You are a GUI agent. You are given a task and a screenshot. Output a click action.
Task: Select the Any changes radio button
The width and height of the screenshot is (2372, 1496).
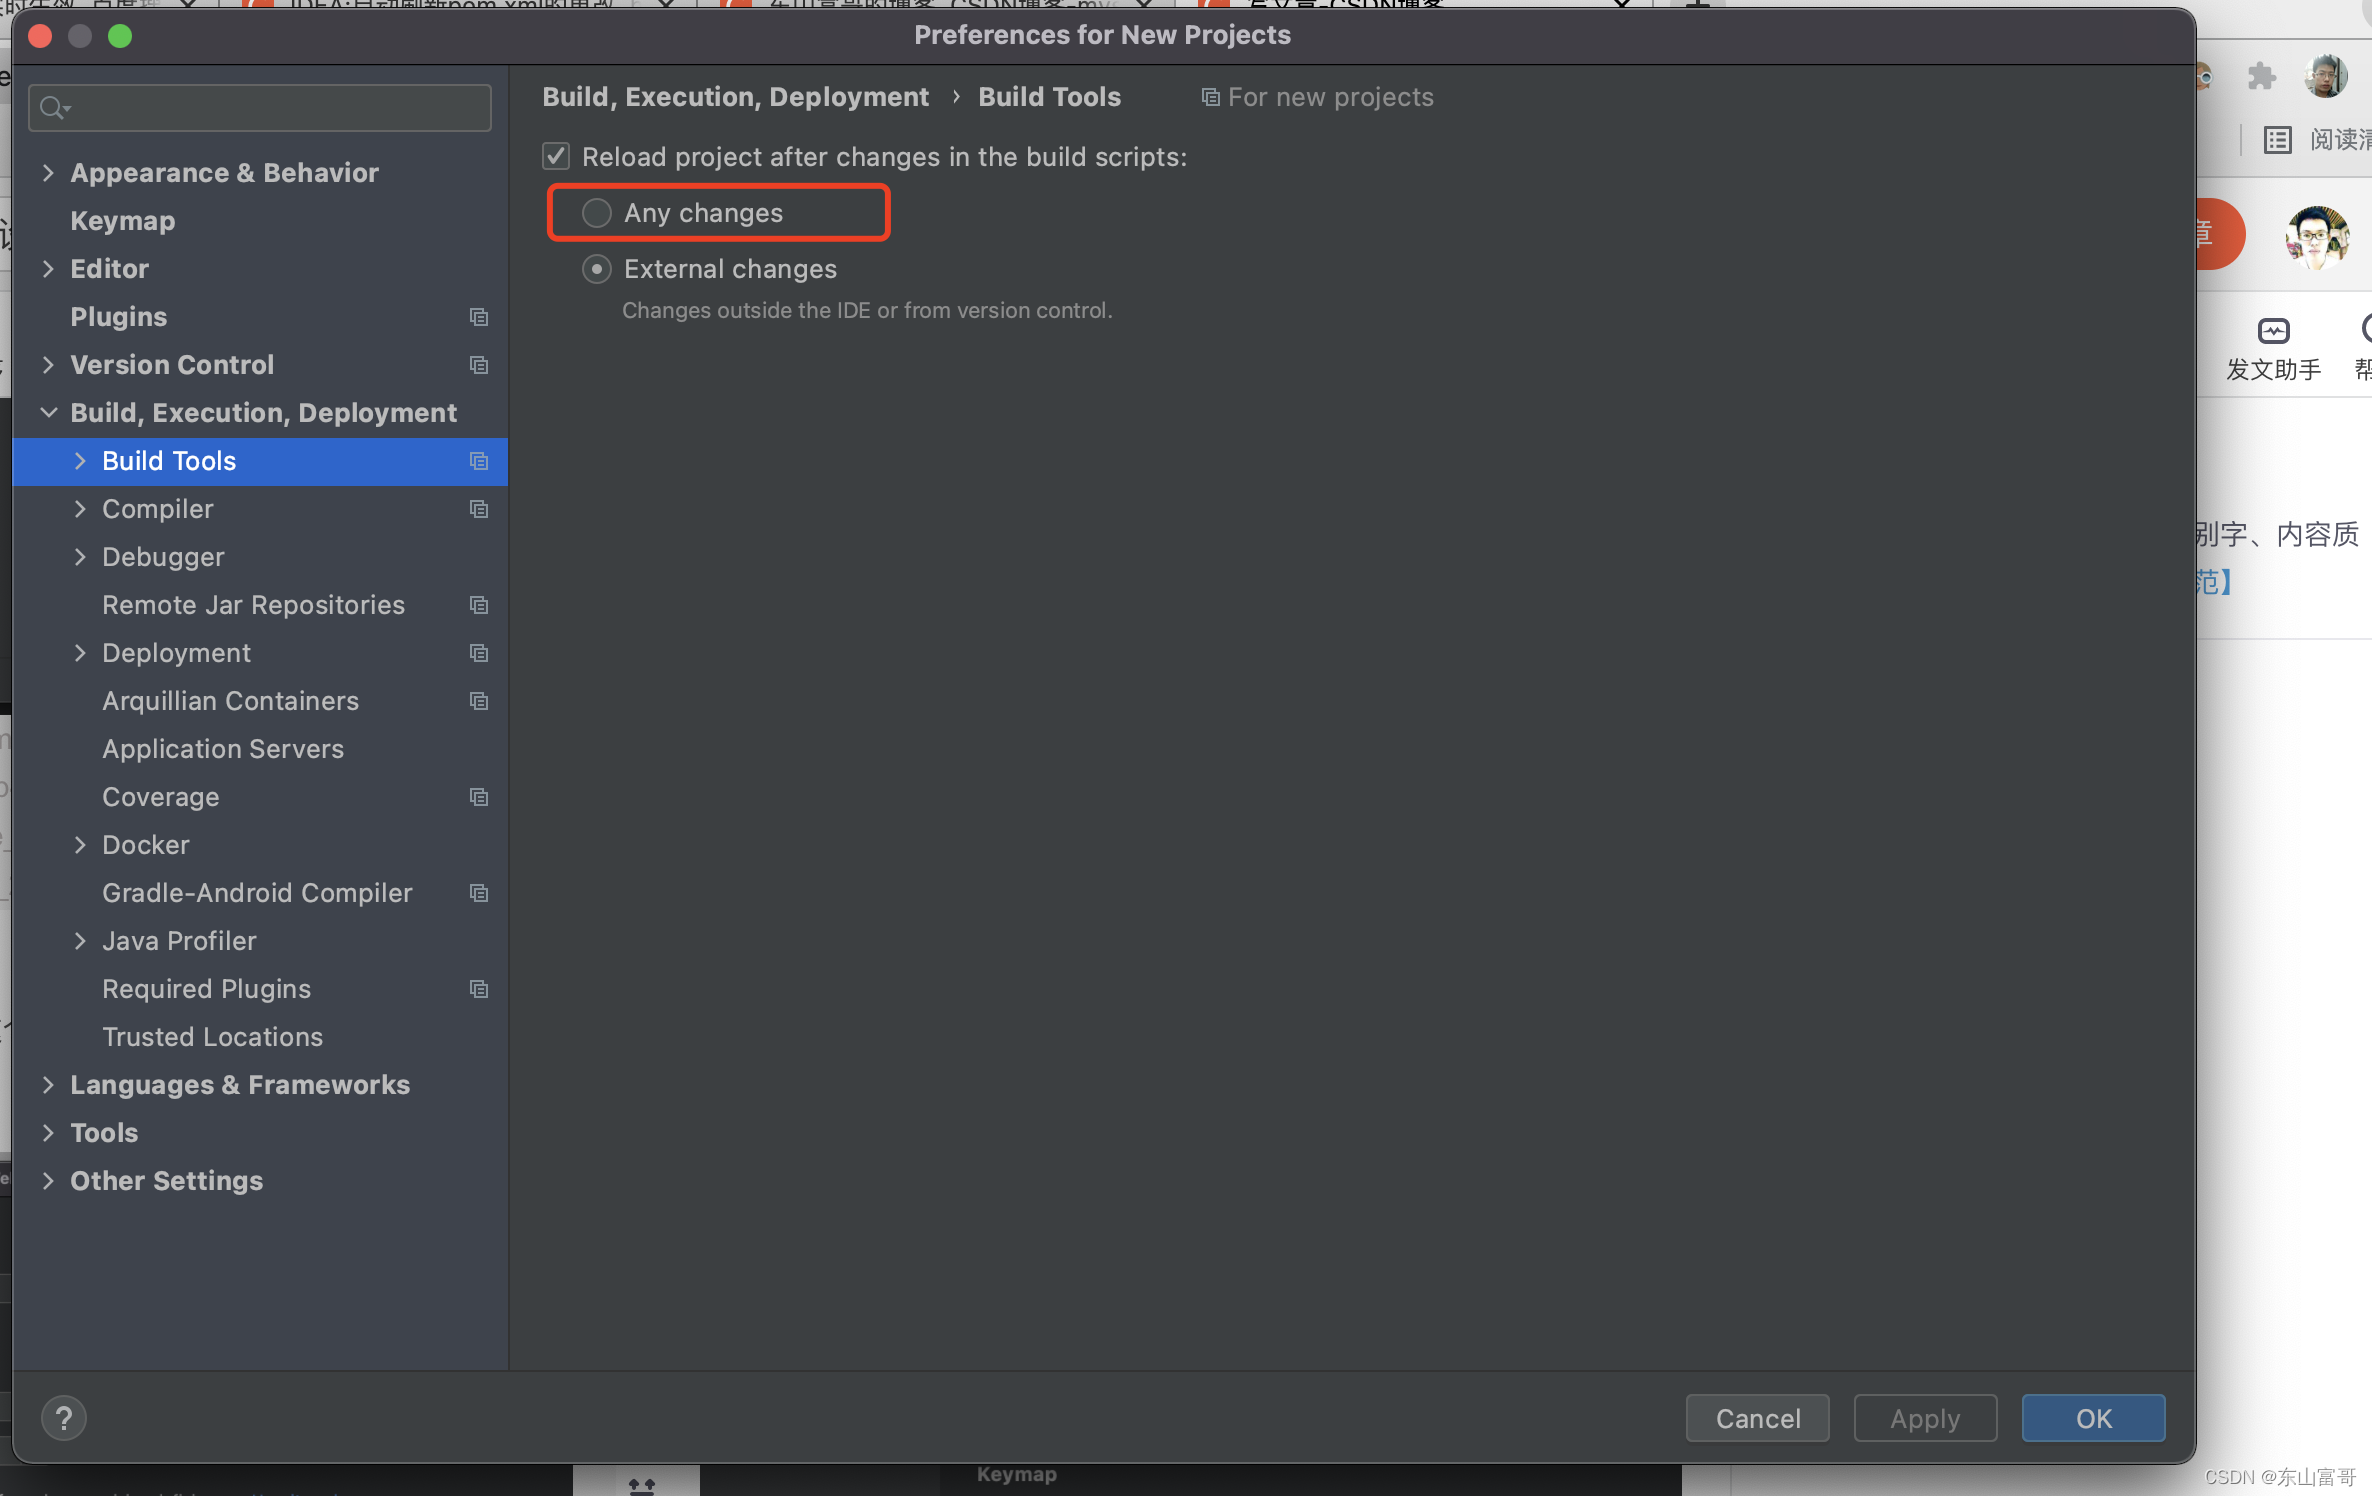594,212
